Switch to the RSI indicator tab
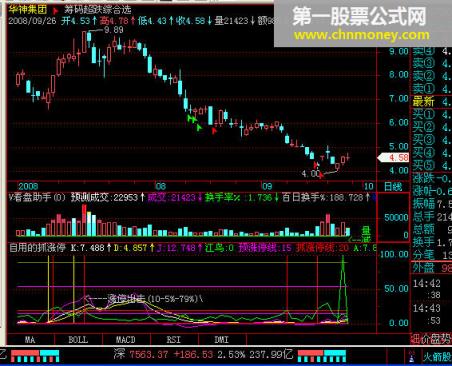Screen dimensions: 452x366 click(x=174, y=340)
